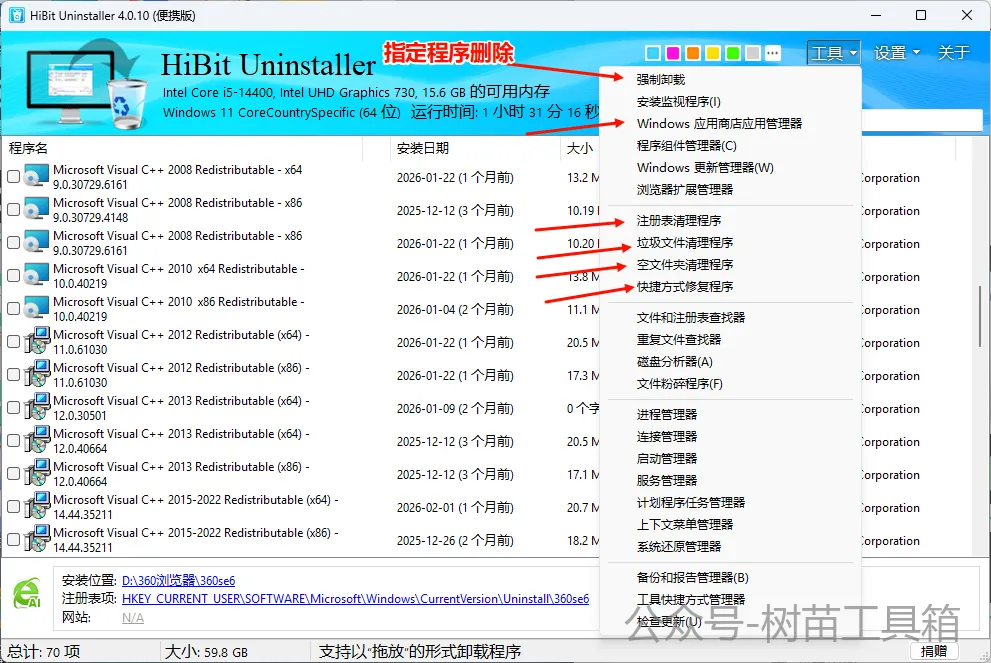991x663 pixels.
Task: Click the program list vertical scrollbar
Action: pos(980,316)
